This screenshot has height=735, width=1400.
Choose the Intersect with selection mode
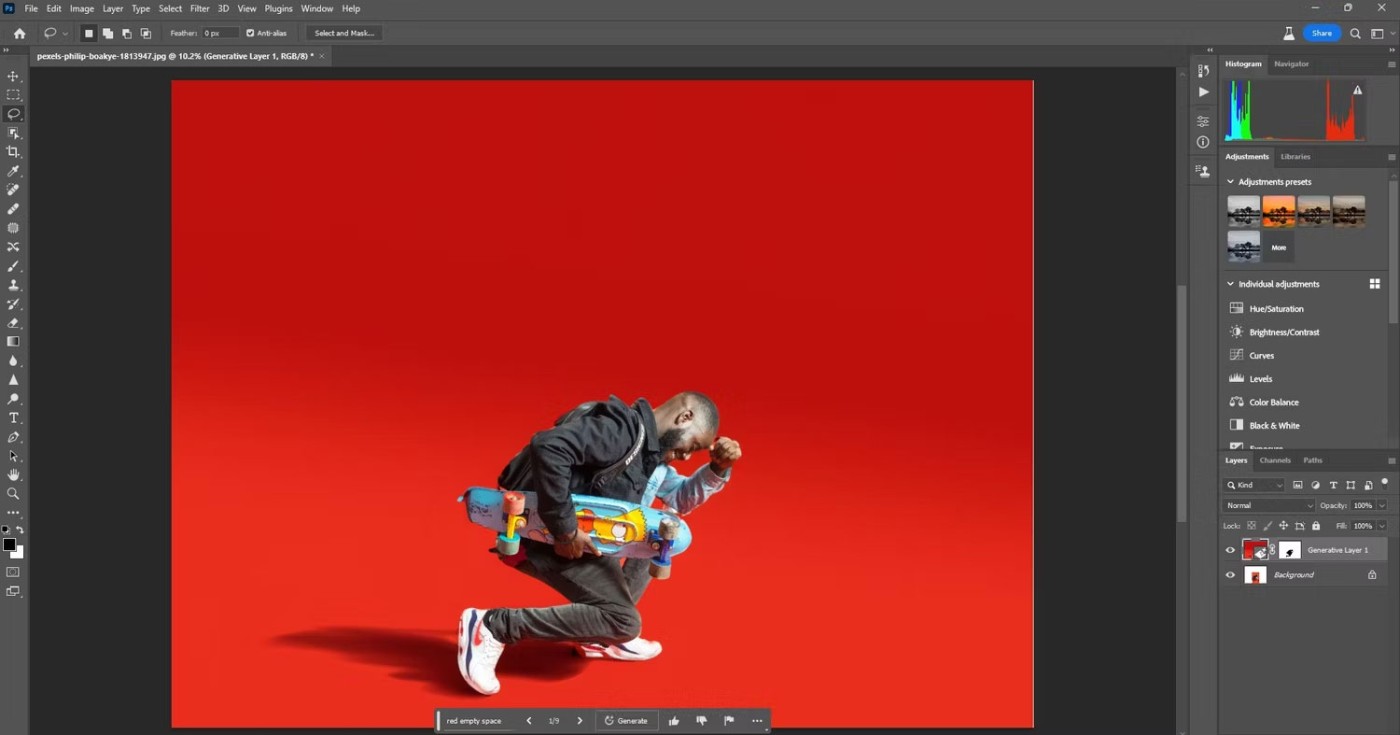click(145, 33)
